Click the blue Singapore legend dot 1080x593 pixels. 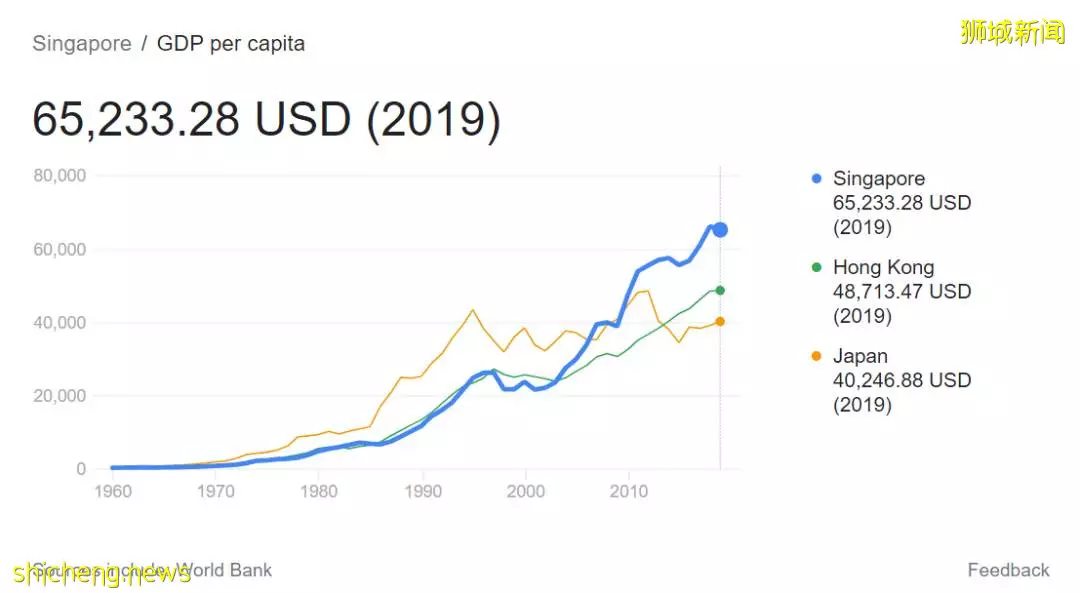[x=816, y=178]
